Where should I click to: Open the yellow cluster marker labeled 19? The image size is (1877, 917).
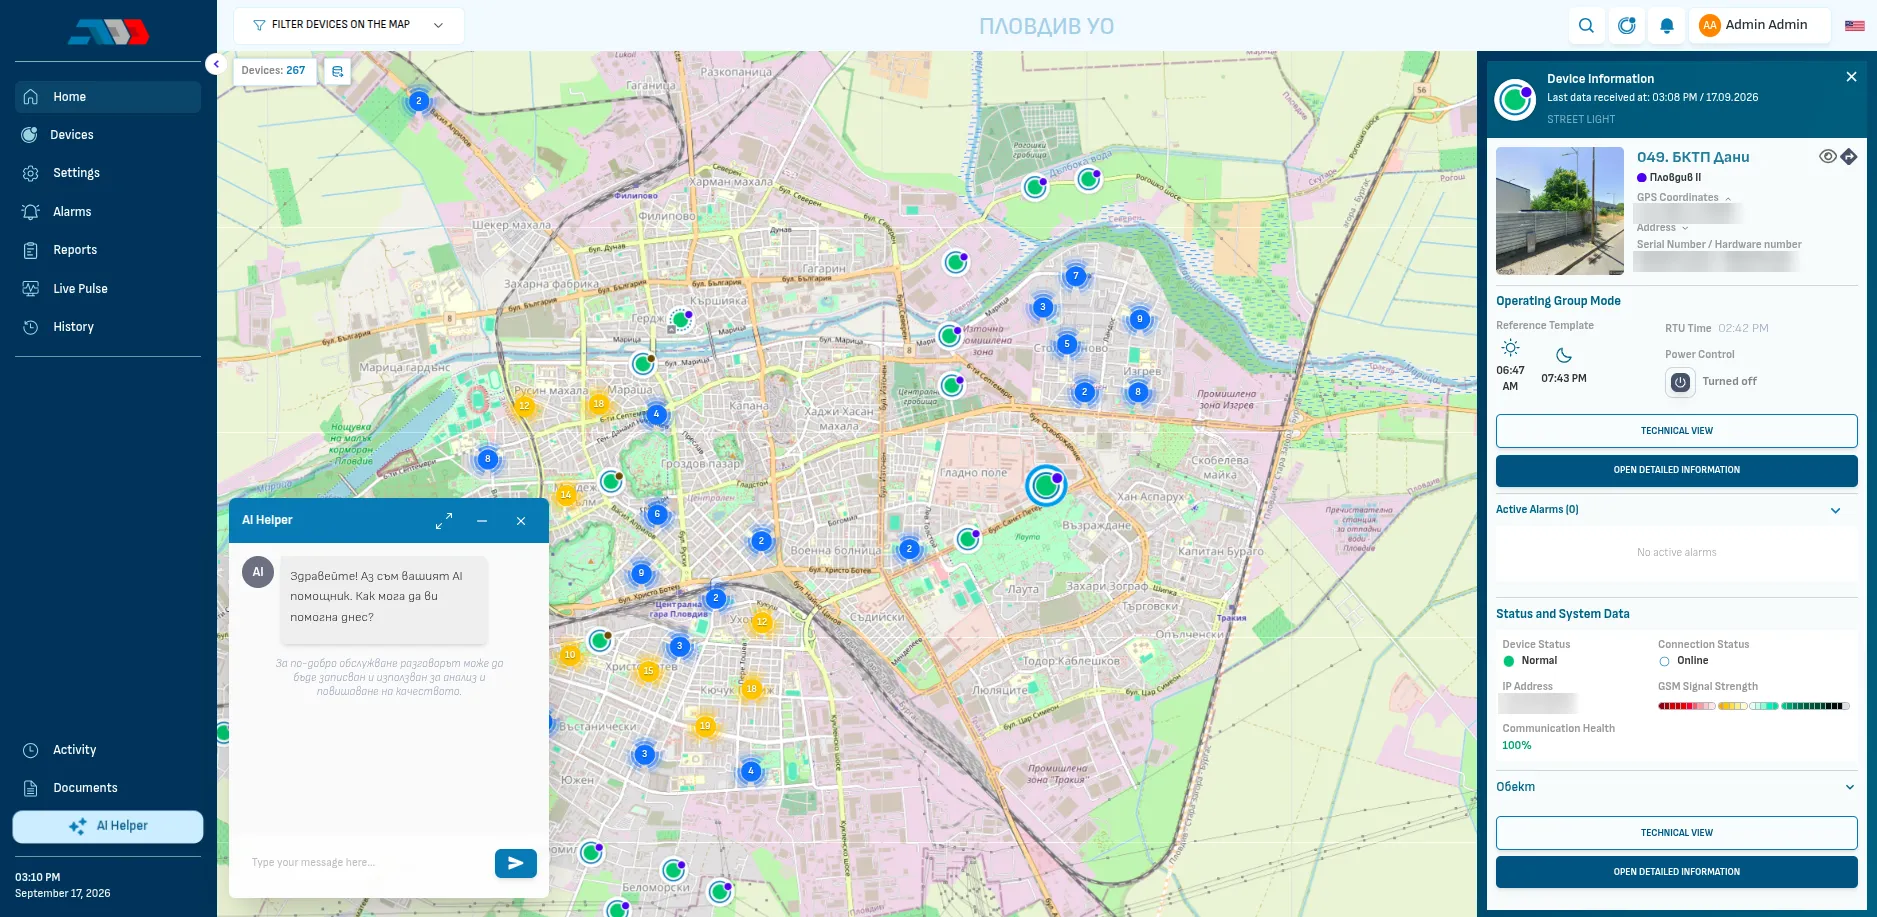(x=705, y=726)
